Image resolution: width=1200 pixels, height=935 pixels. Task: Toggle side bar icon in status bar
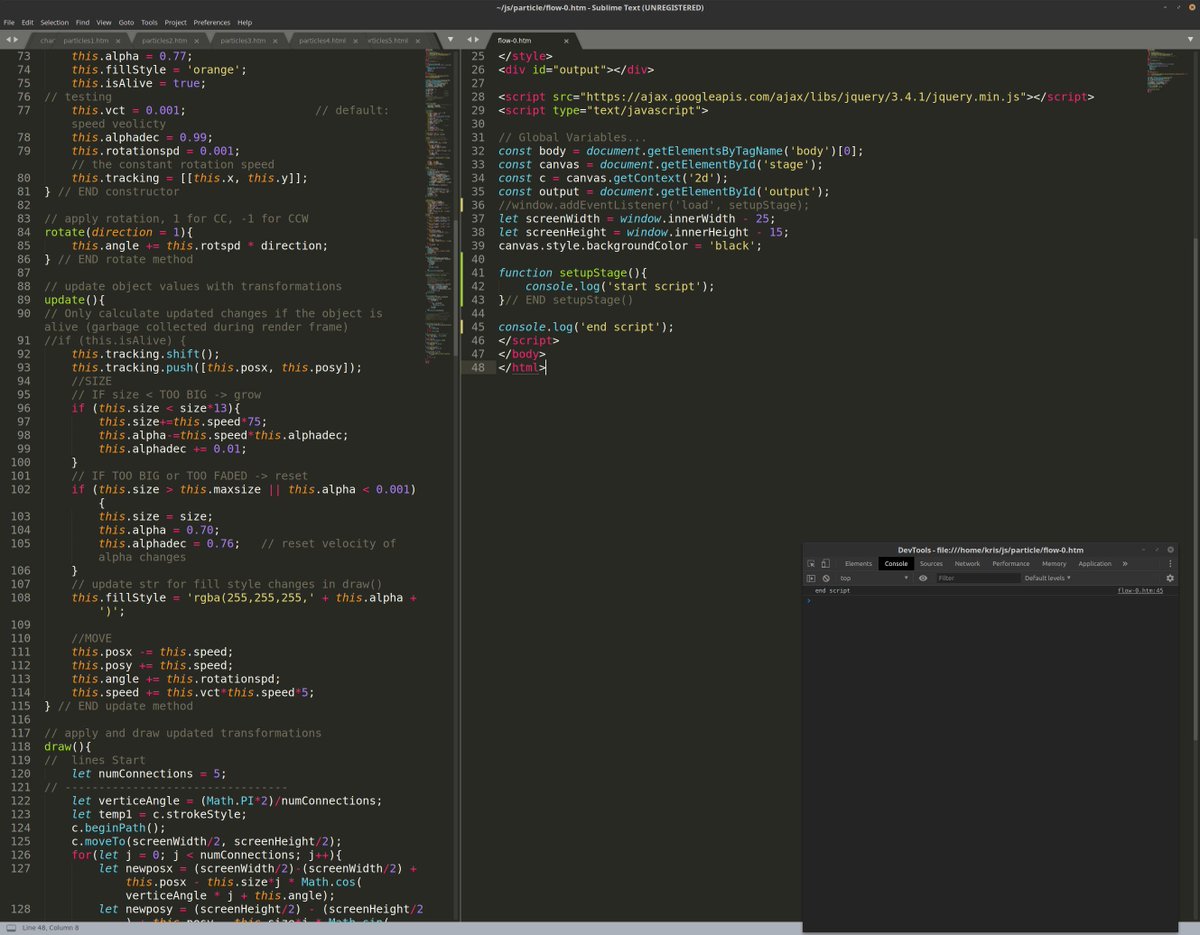point(10,927)
